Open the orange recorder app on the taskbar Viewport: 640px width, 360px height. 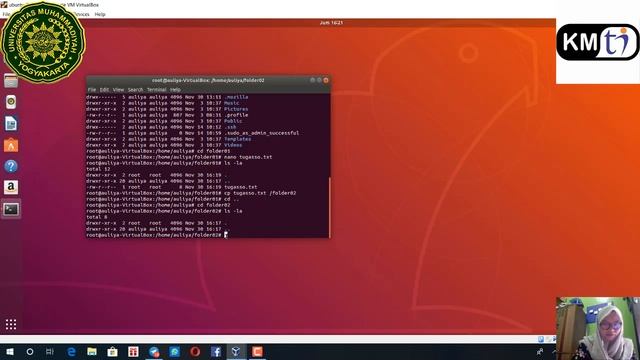click(x=257, y=352)
